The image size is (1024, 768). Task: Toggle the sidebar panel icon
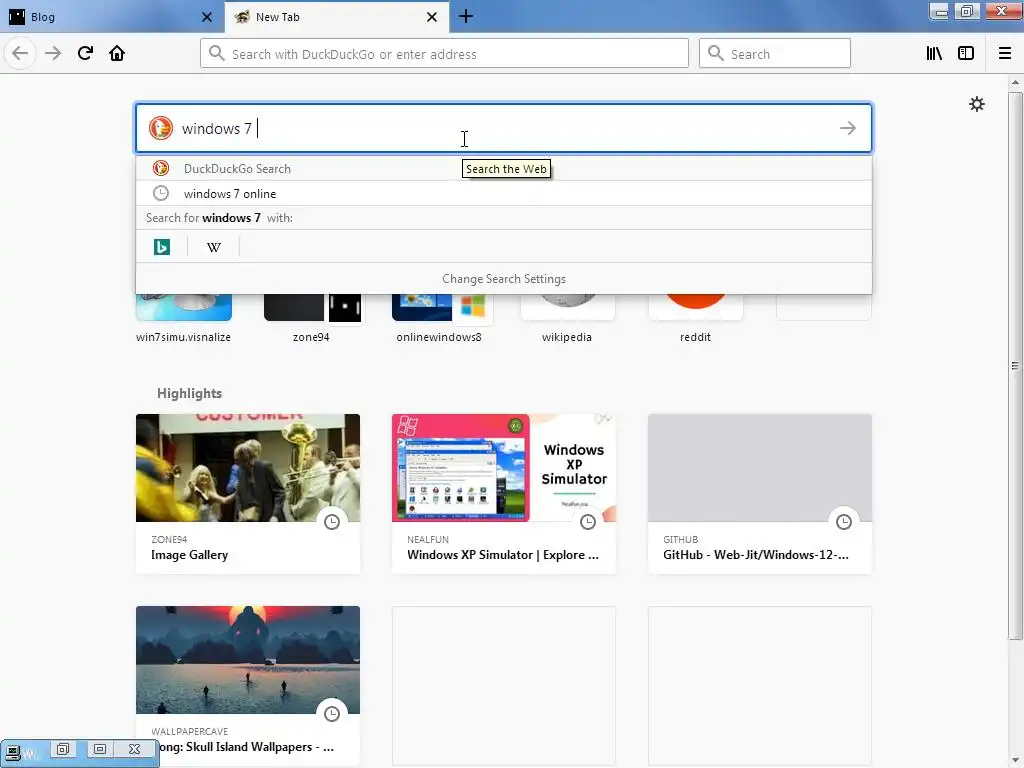[x=966, y=54]
